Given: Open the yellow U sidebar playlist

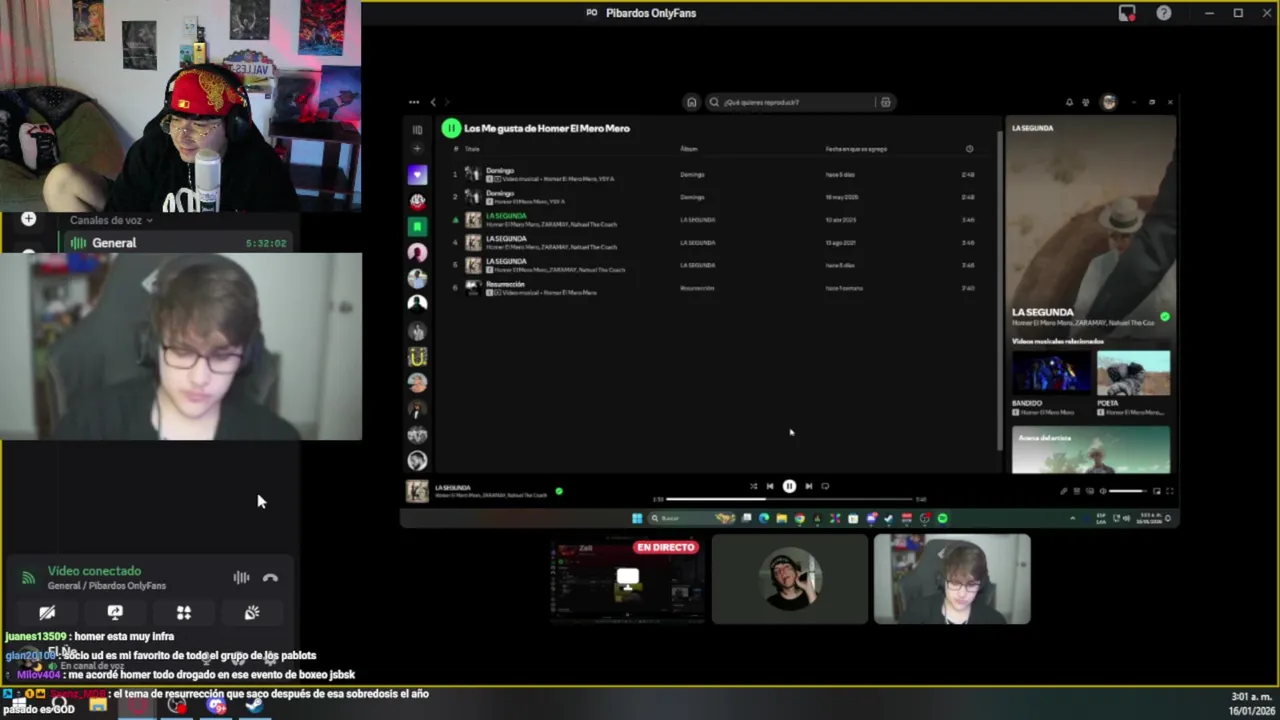Looking at the screenshot, I should coord(417,357).
